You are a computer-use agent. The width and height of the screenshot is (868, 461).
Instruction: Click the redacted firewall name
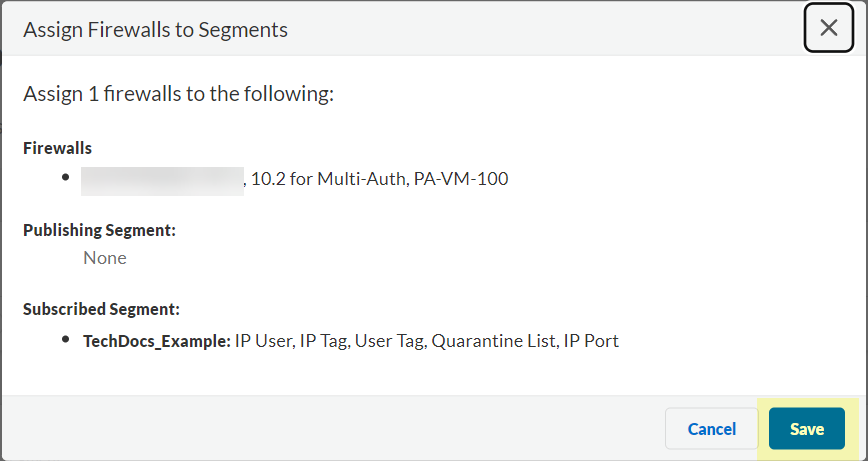(162, 180)
